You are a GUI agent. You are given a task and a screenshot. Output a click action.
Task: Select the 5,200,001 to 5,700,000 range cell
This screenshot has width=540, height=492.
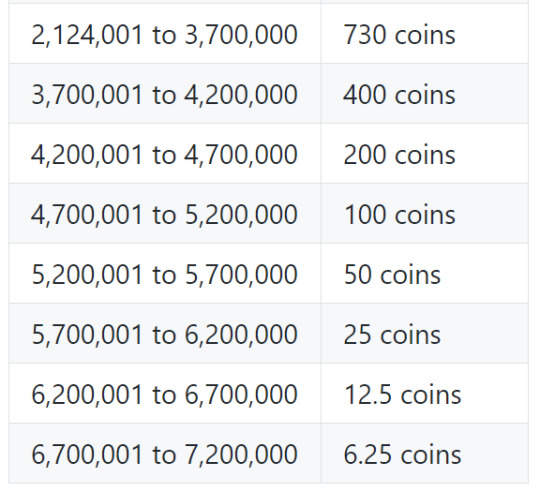(165, 274)
